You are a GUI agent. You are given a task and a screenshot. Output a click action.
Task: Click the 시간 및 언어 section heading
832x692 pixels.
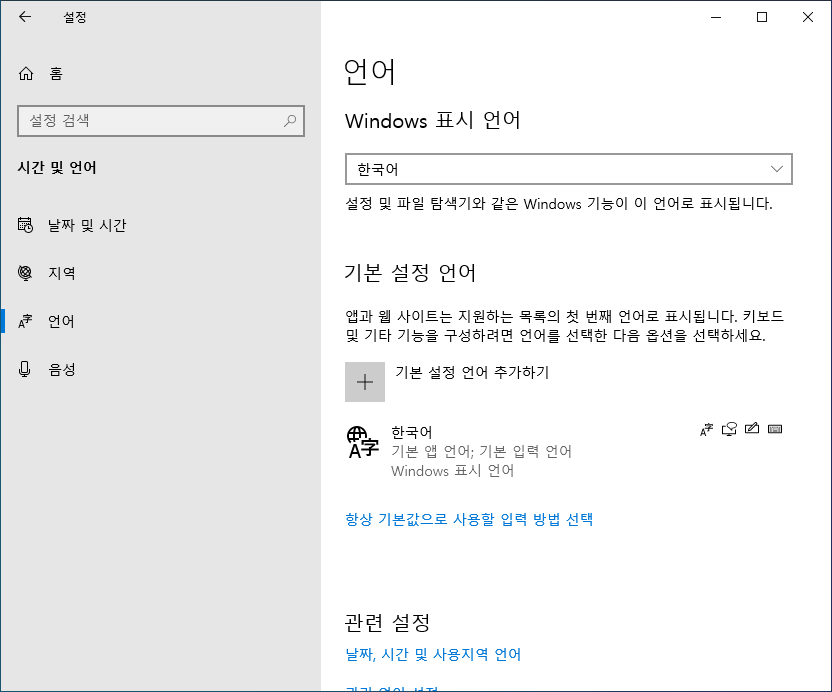(x=57, y=168)
